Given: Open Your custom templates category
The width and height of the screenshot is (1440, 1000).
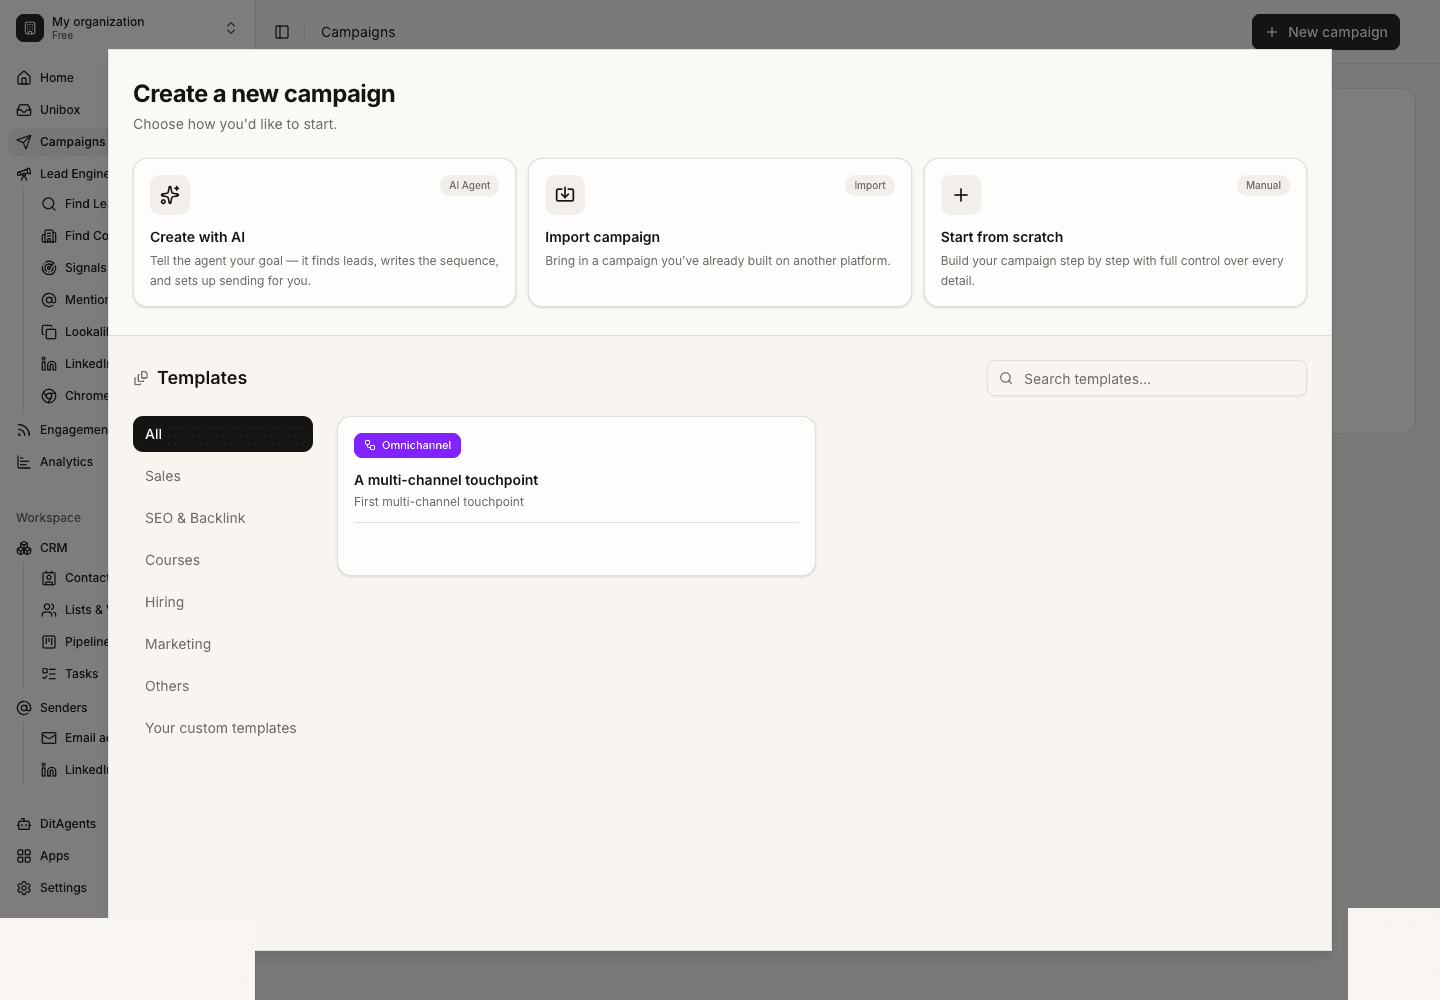Looking at the screenshot, I should pyautogui.click(x=223, y=728).
